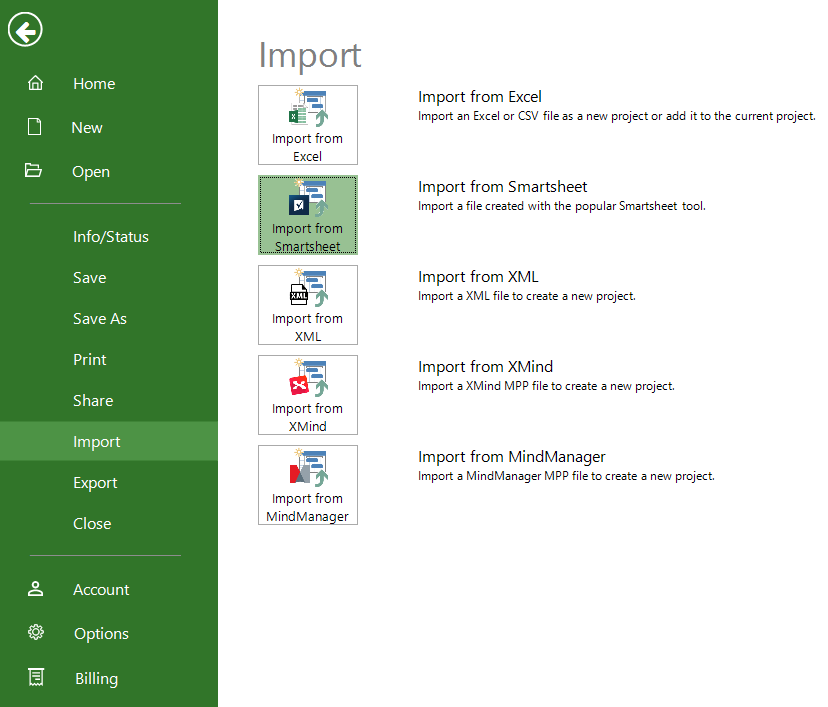Screen dimensions: 828x707
Task: Click the Import from XMind tile
Action: [x=308, y=395]
